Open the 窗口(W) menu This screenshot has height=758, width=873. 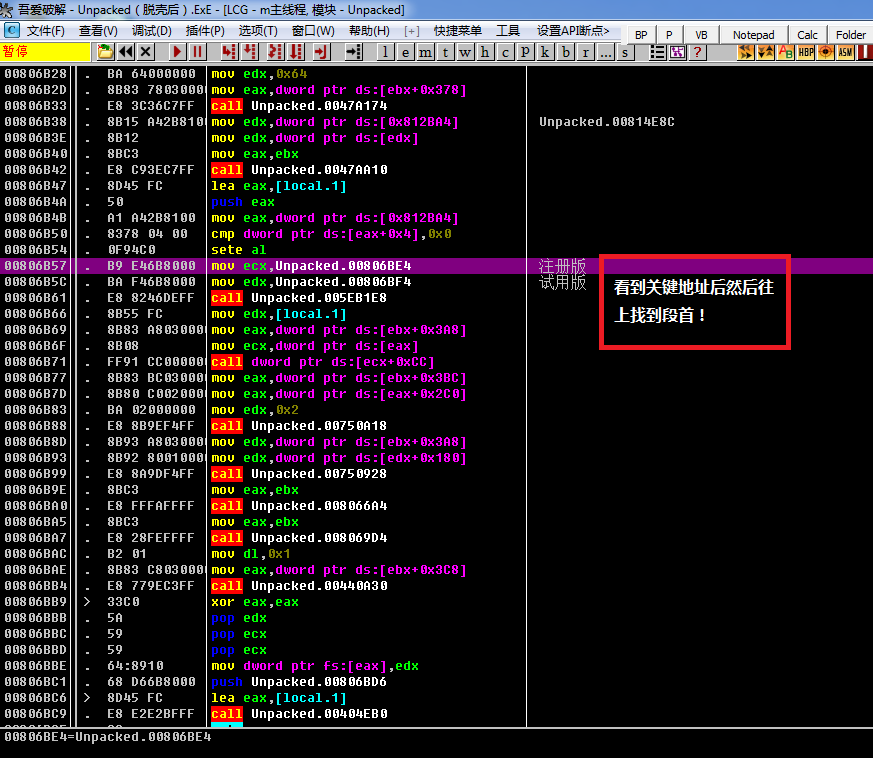[x=313, y=31]
